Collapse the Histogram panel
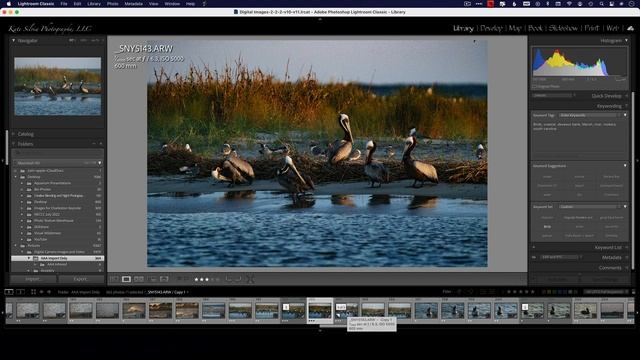The image size is (640, 360). 627,40
